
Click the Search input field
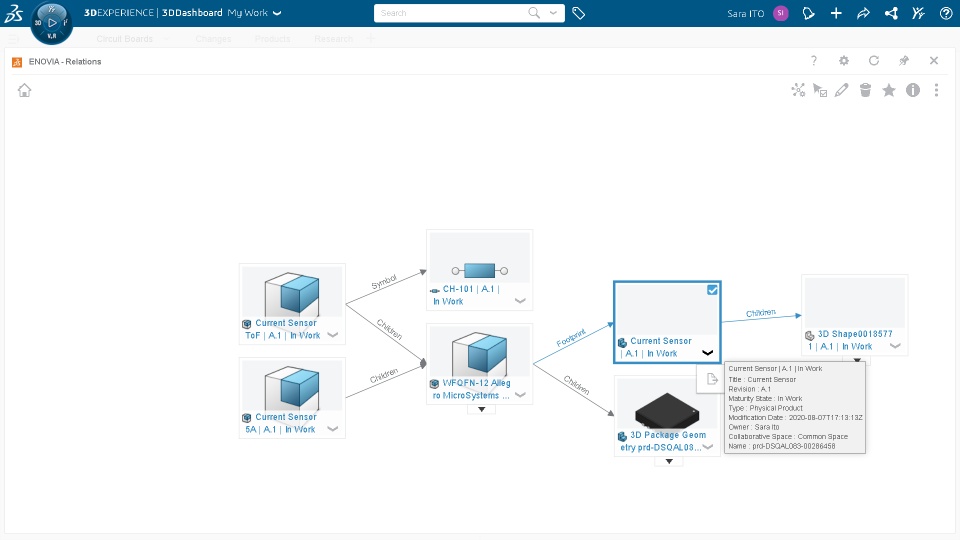[451, 13]
